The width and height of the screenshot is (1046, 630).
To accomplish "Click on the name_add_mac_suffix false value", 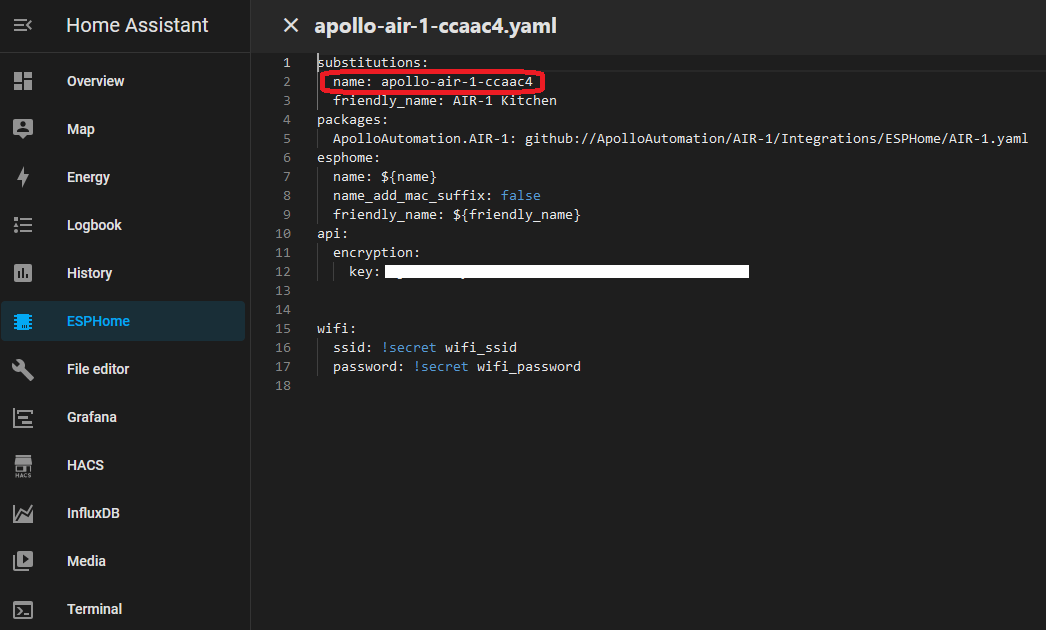I will (520, 196).
